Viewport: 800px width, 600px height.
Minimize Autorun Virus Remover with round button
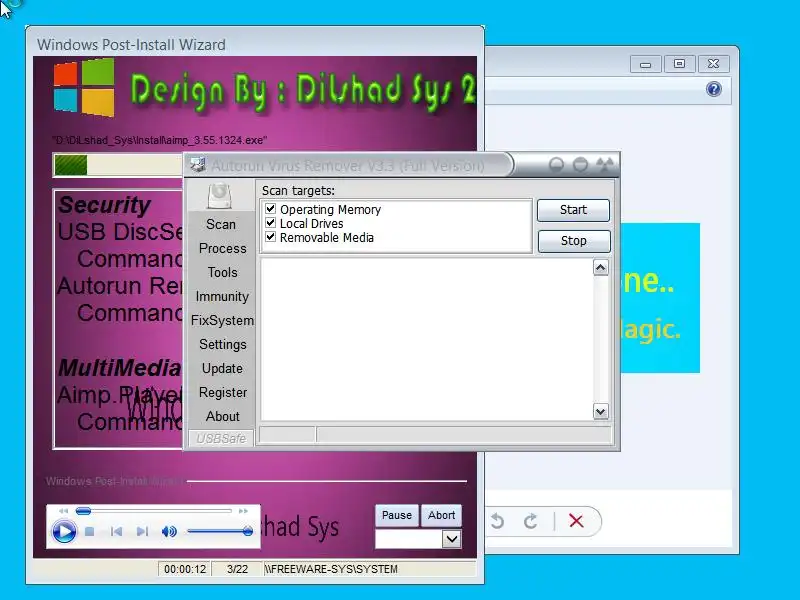click(x=556, y=165)
